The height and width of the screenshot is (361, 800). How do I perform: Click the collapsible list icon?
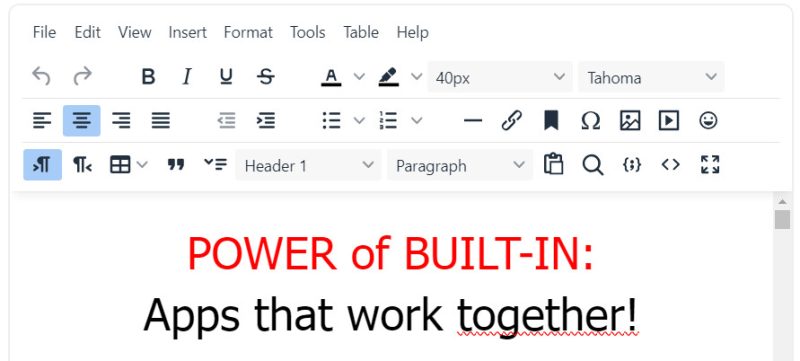click(x=215, y=164)
